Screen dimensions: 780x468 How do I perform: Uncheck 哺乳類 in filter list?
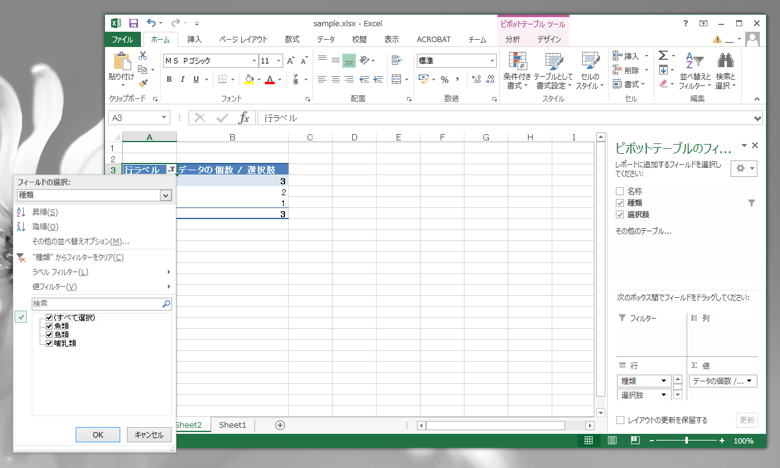pyautogui.click(x=49, y=343)
